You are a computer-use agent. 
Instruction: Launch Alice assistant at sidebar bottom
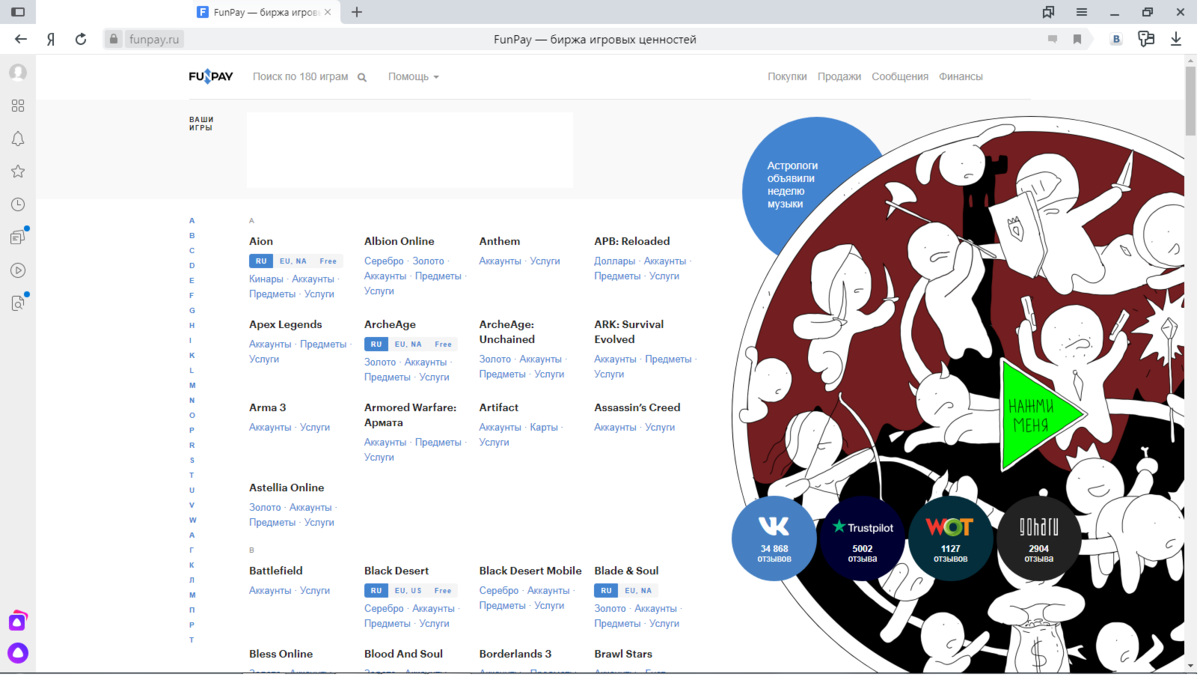(x=18, y=653)
